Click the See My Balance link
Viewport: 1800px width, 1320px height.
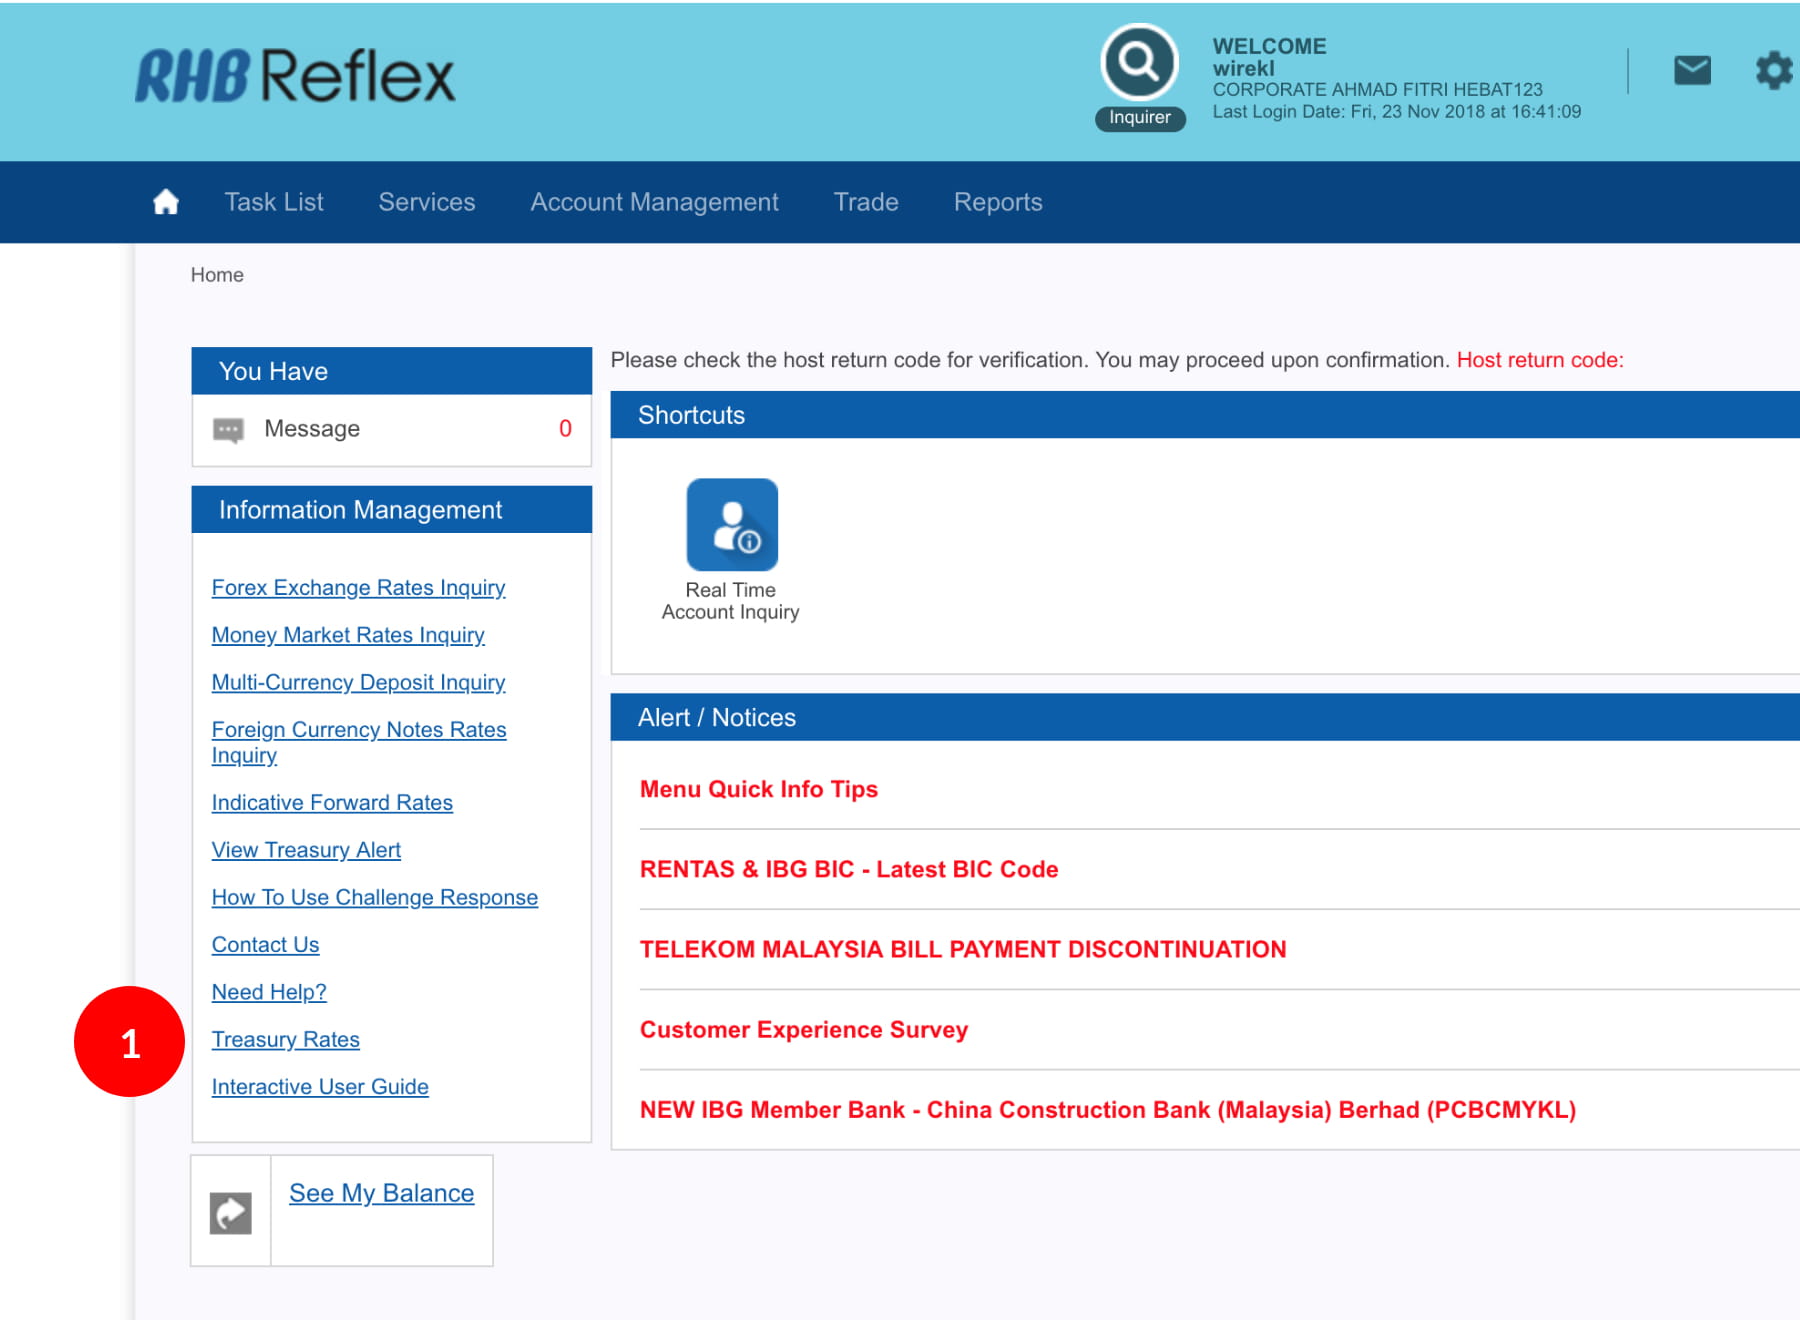(381, 1193)
